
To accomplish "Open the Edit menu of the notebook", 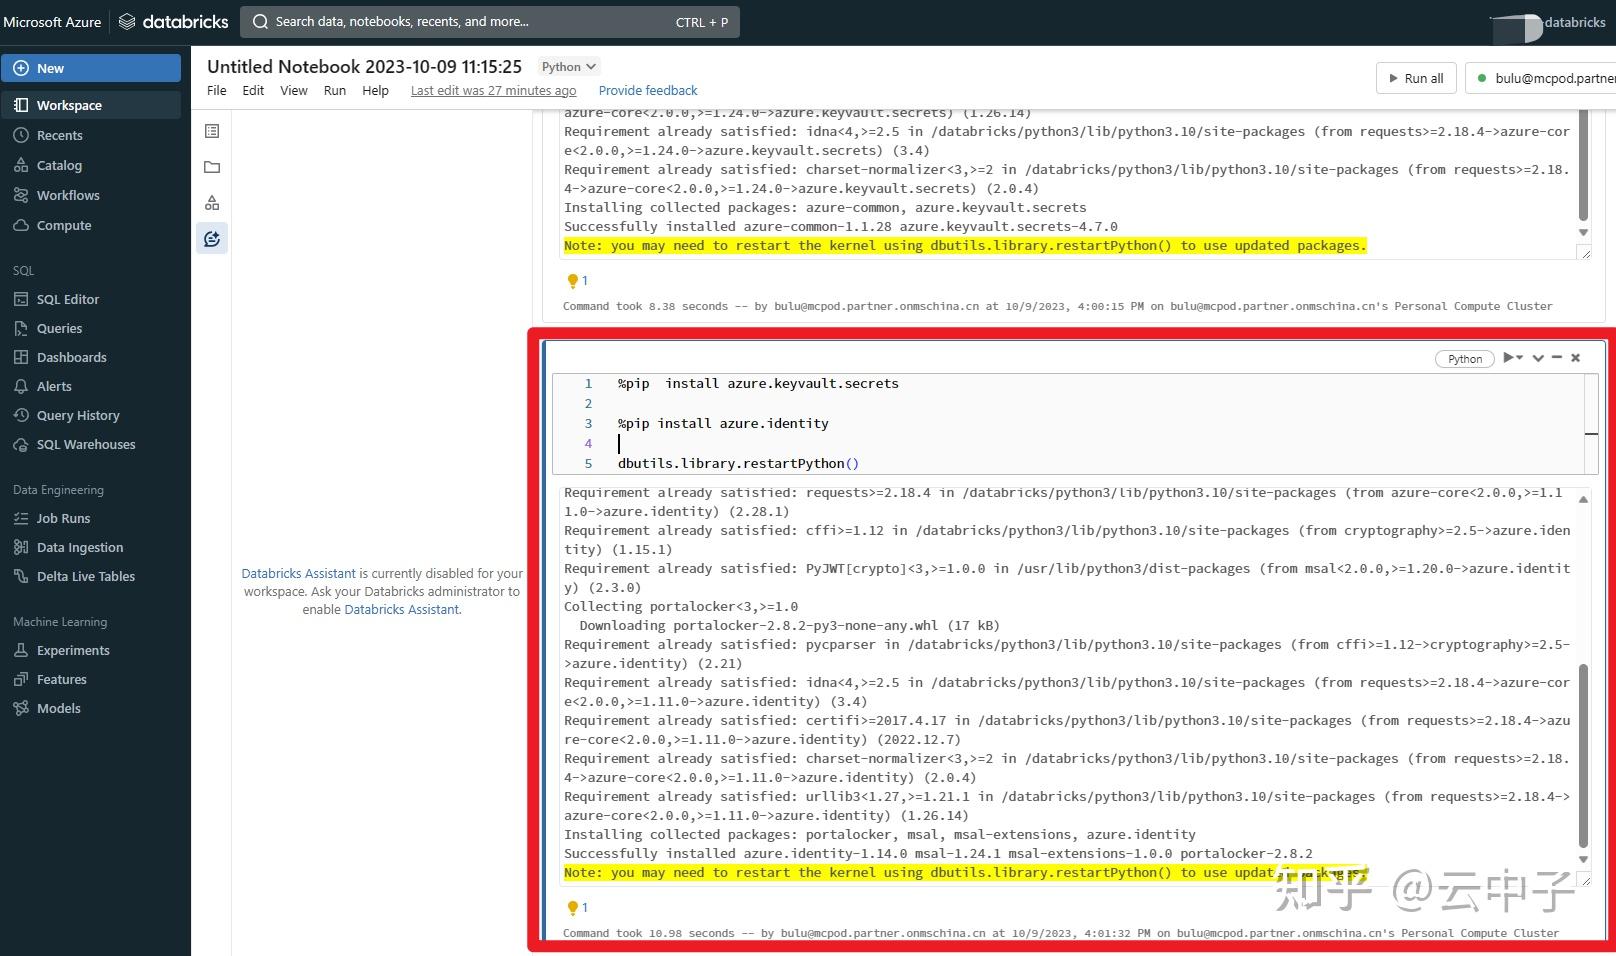I will click(x=252, y=90).
